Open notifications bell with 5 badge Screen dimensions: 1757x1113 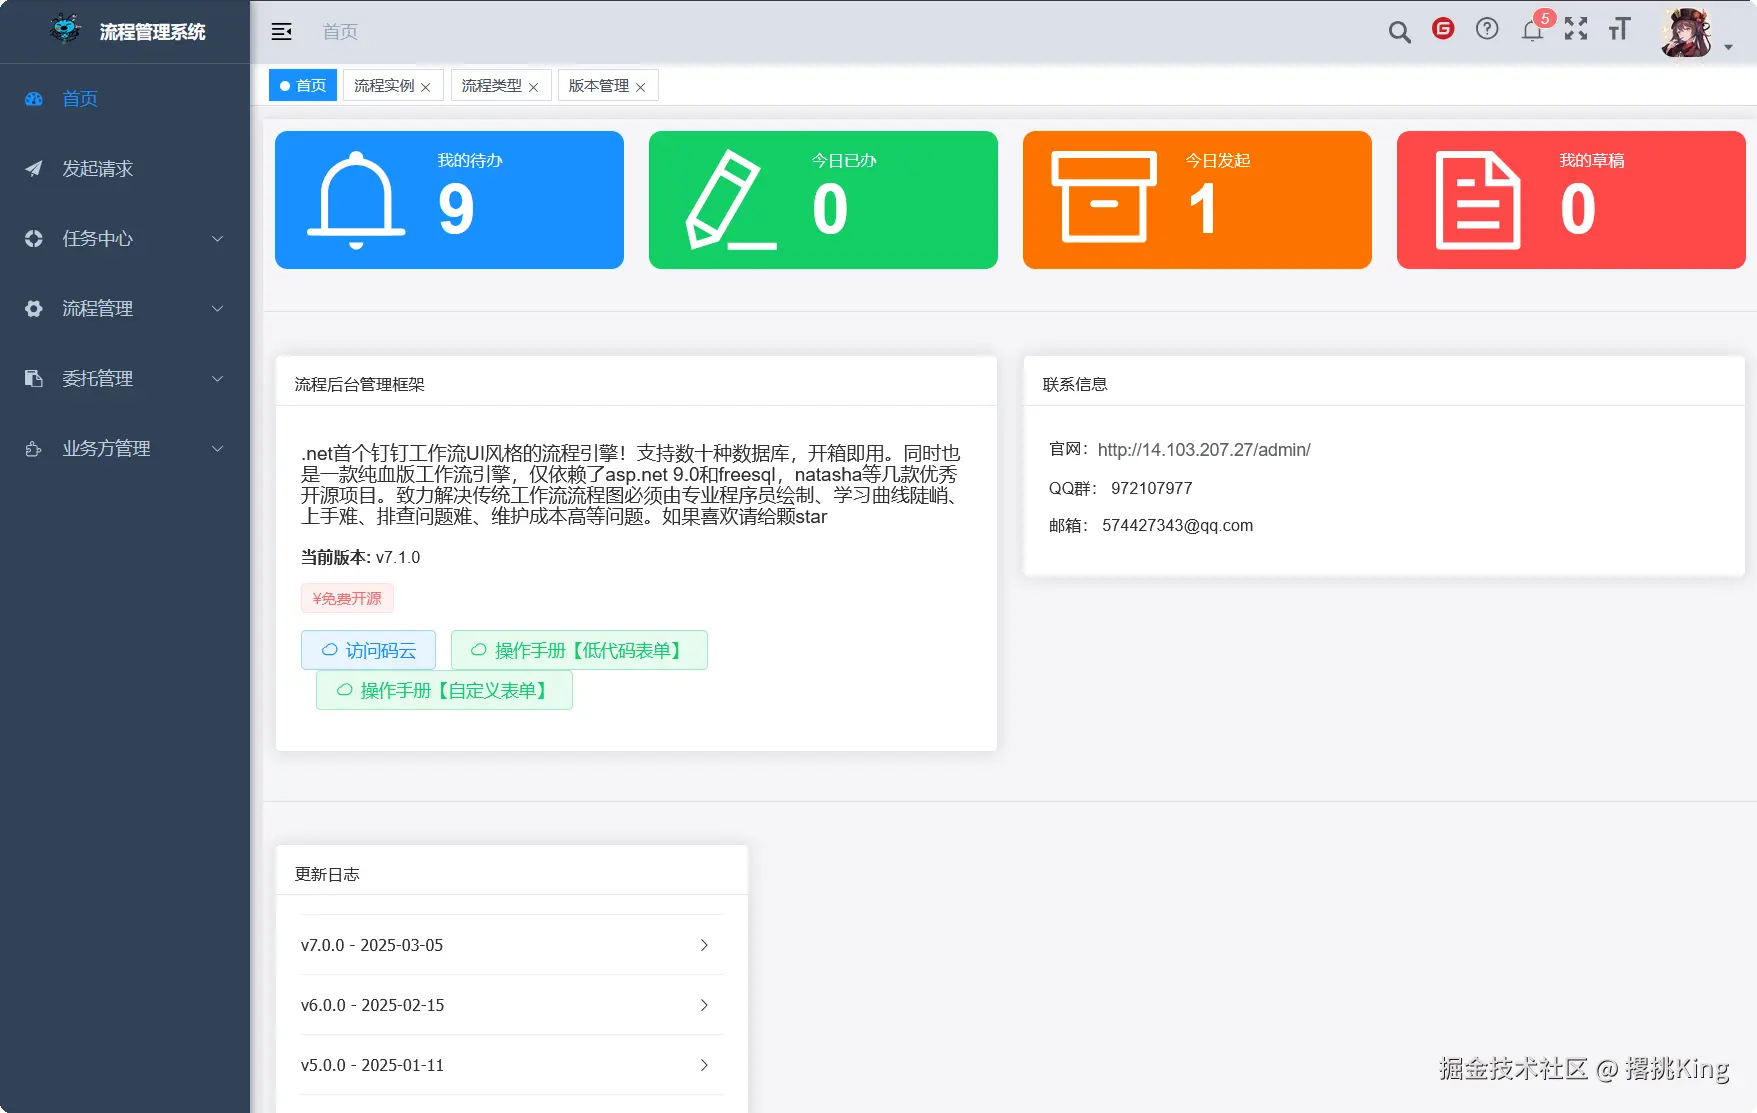(1533, 30)
